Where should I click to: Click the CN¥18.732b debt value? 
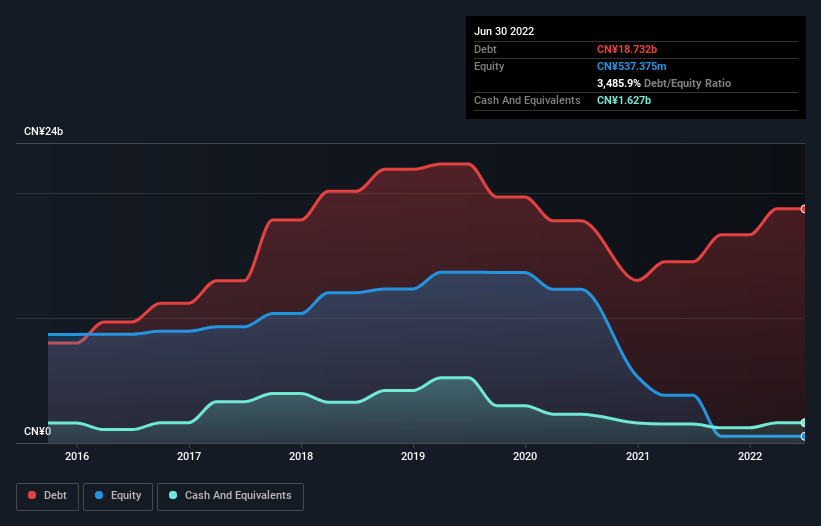pos(627,49)
